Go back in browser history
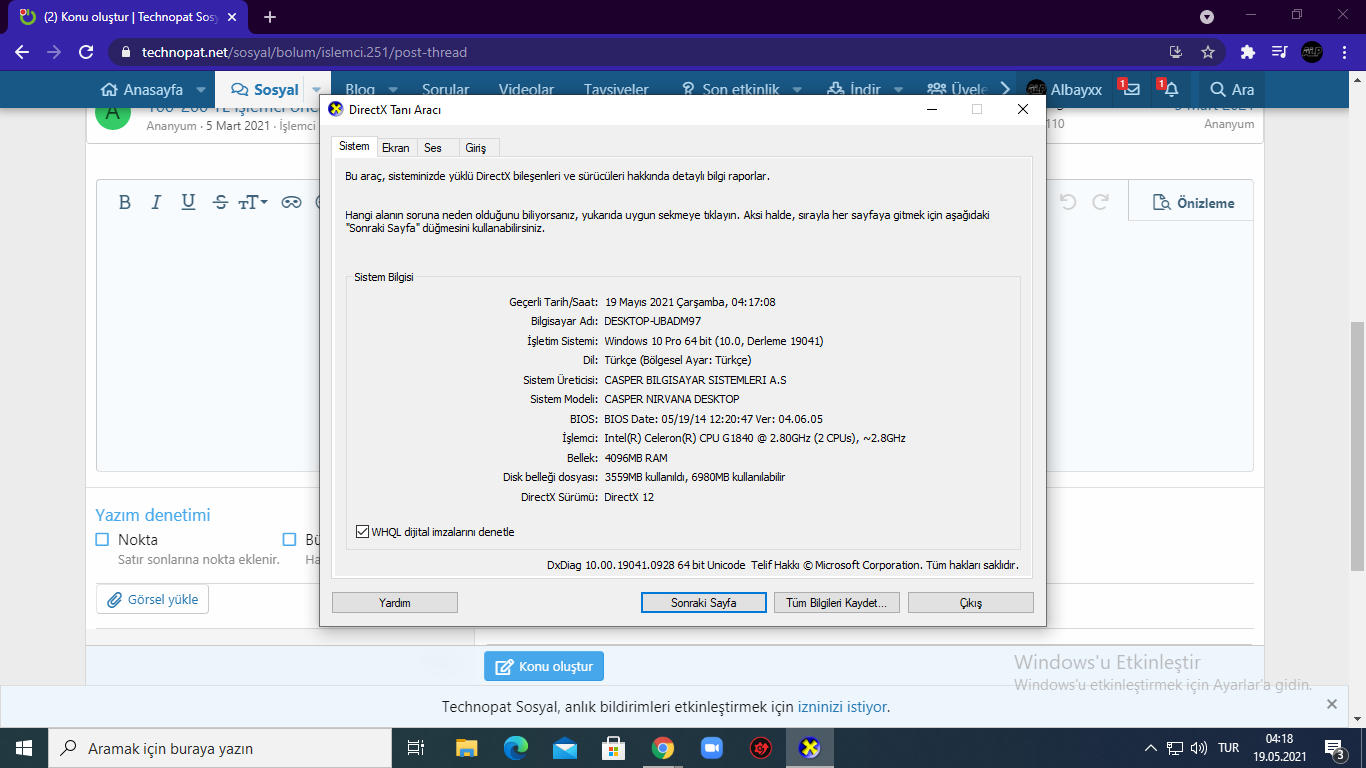This screenshot has height=768, width=1366. coord(22,52)
